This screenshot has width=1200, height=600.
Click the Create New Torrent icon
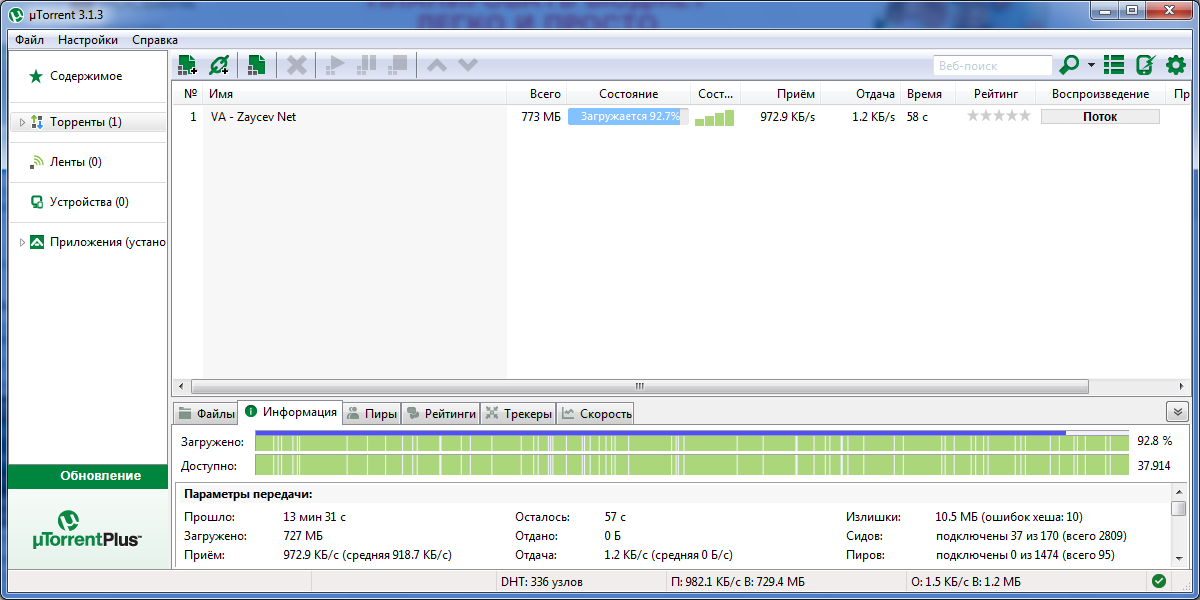[x=257, y=65]
